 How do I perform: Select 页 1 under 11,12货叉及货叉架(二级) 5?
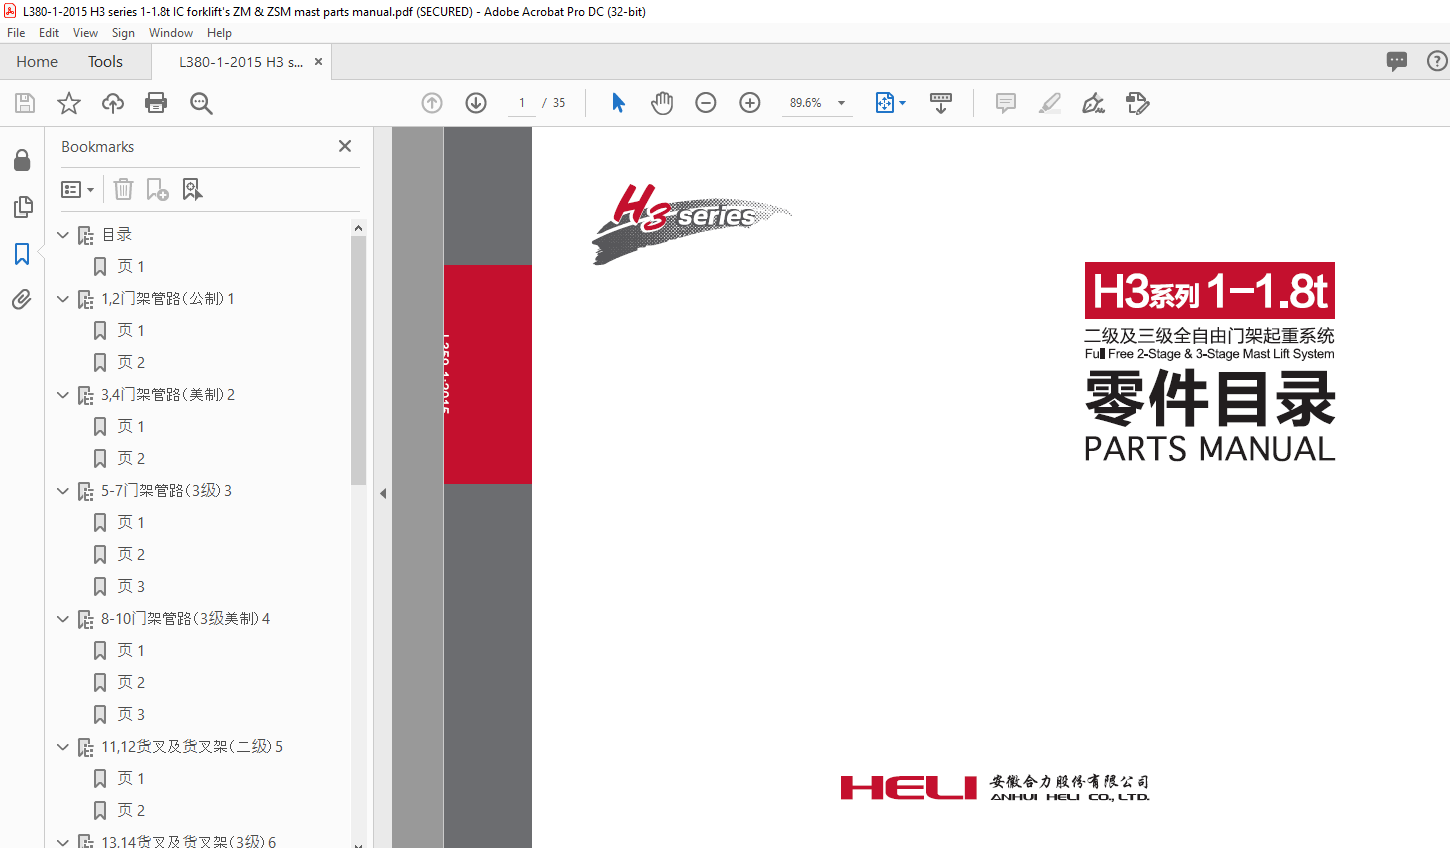[x=131, y=779]
